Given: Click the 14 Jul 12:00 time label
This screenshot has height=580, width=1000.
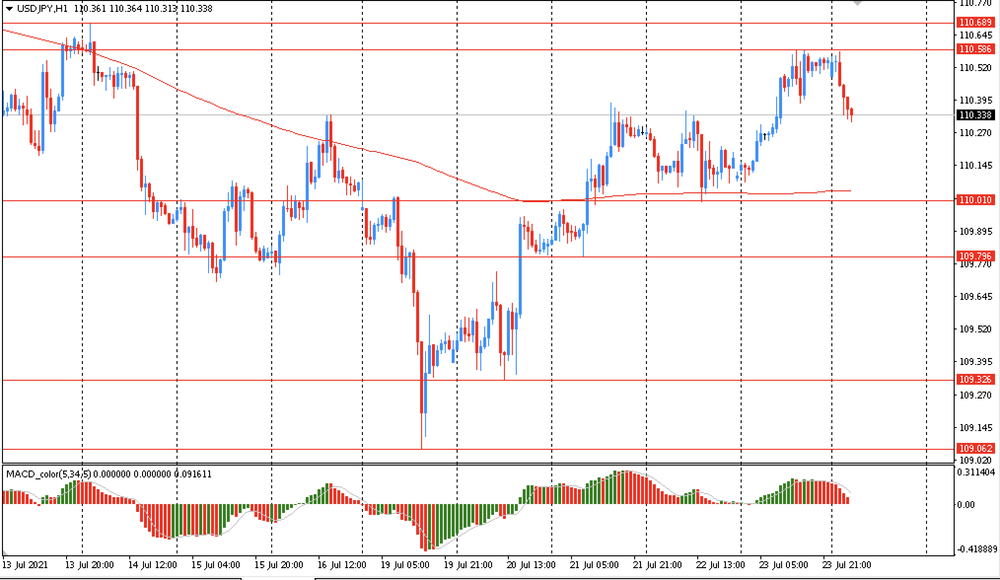Looking at the screenshot, I should click(x=152, y=565).
